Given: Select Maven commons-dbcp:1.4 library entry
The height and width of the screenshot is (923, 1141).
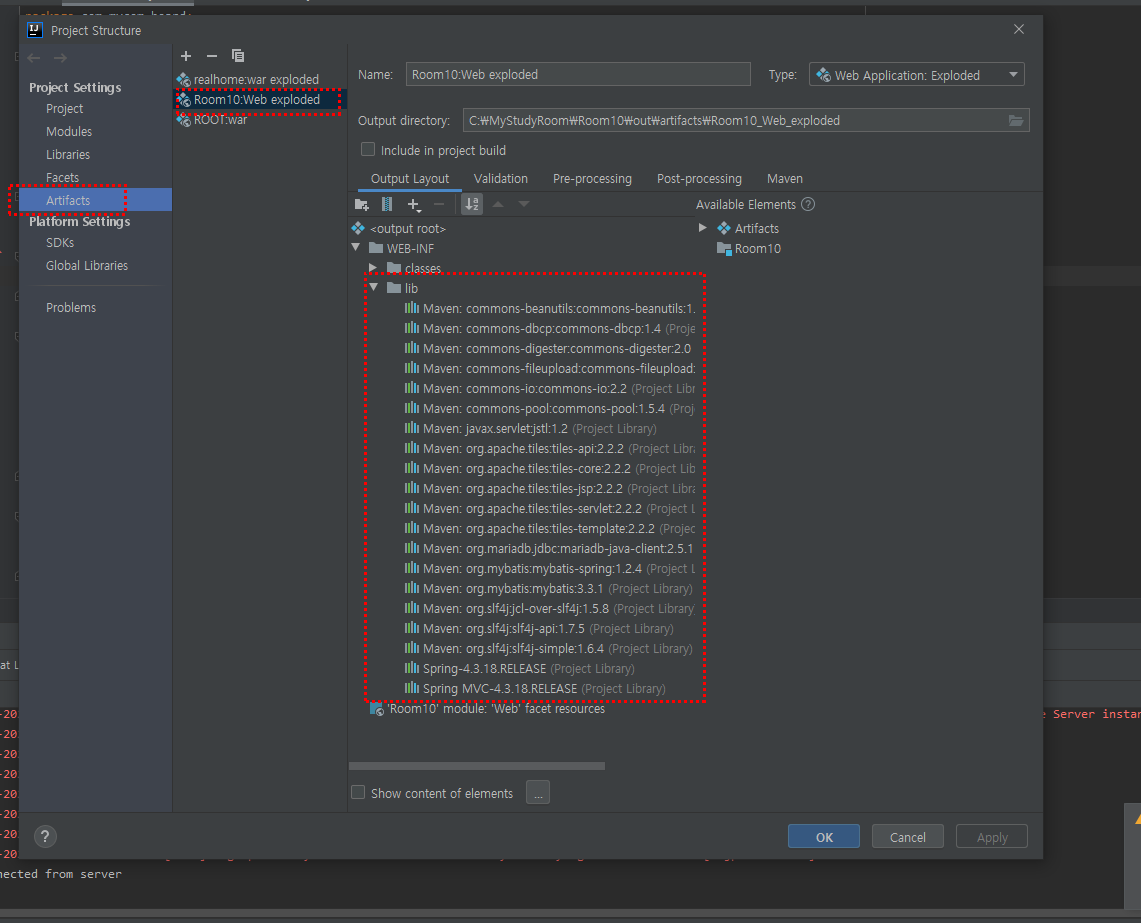Looking at the screenshot, I should [550, 329].
